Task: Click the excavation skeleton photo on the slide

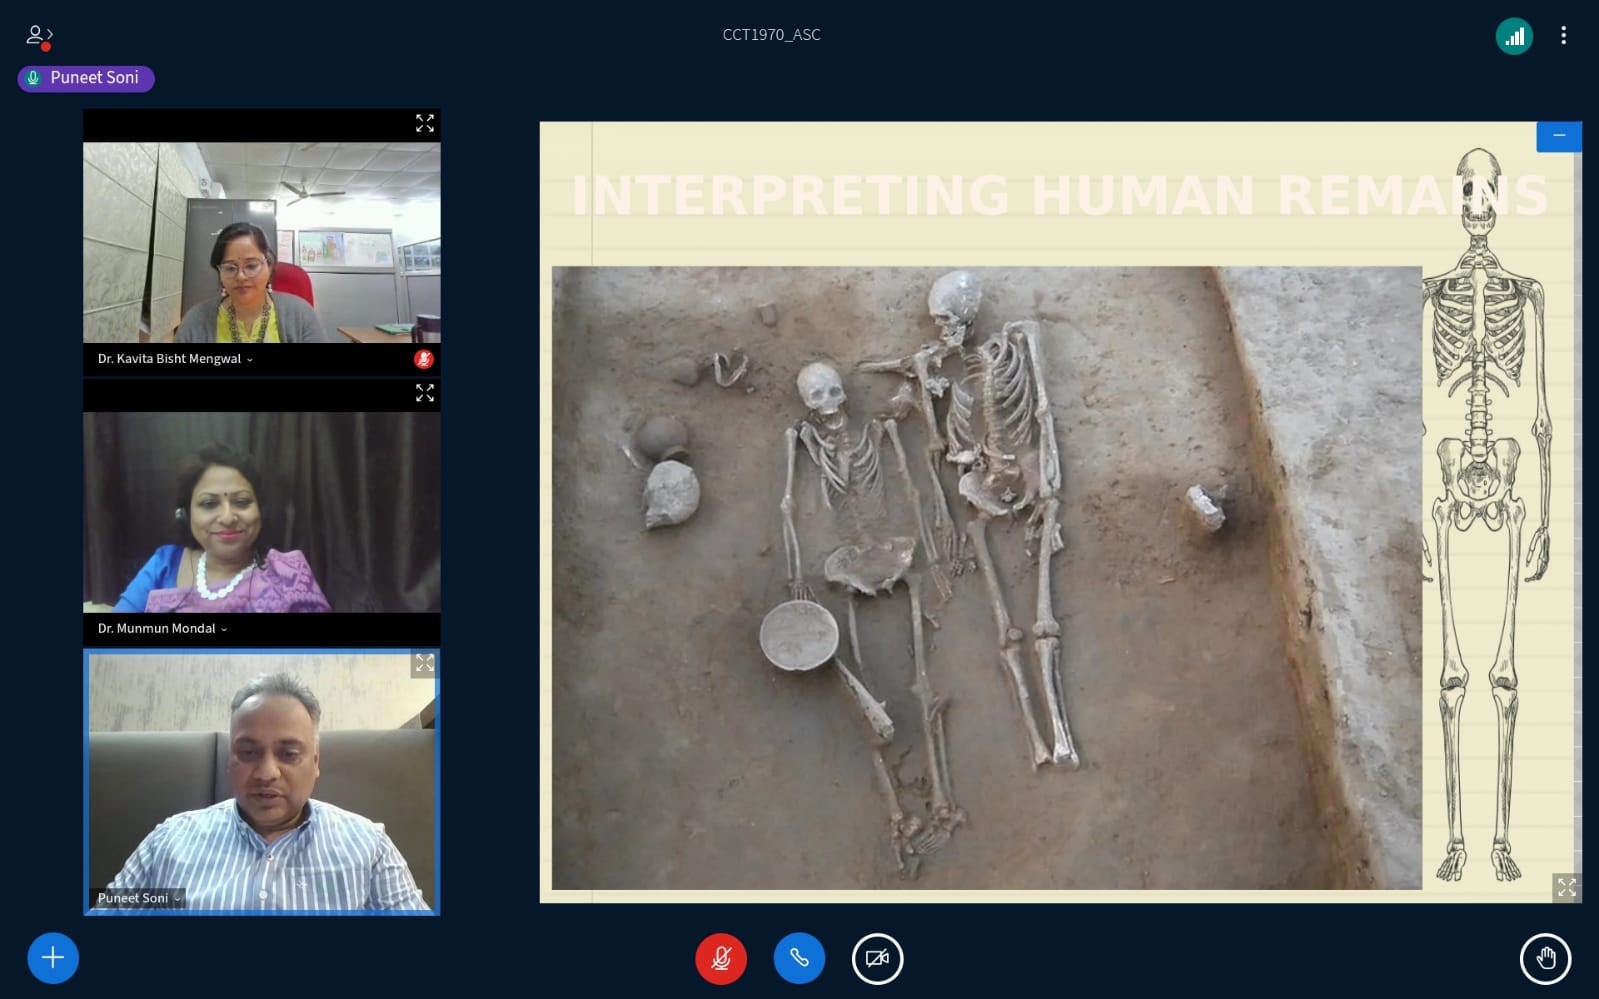Action: [x=986, y=578]
